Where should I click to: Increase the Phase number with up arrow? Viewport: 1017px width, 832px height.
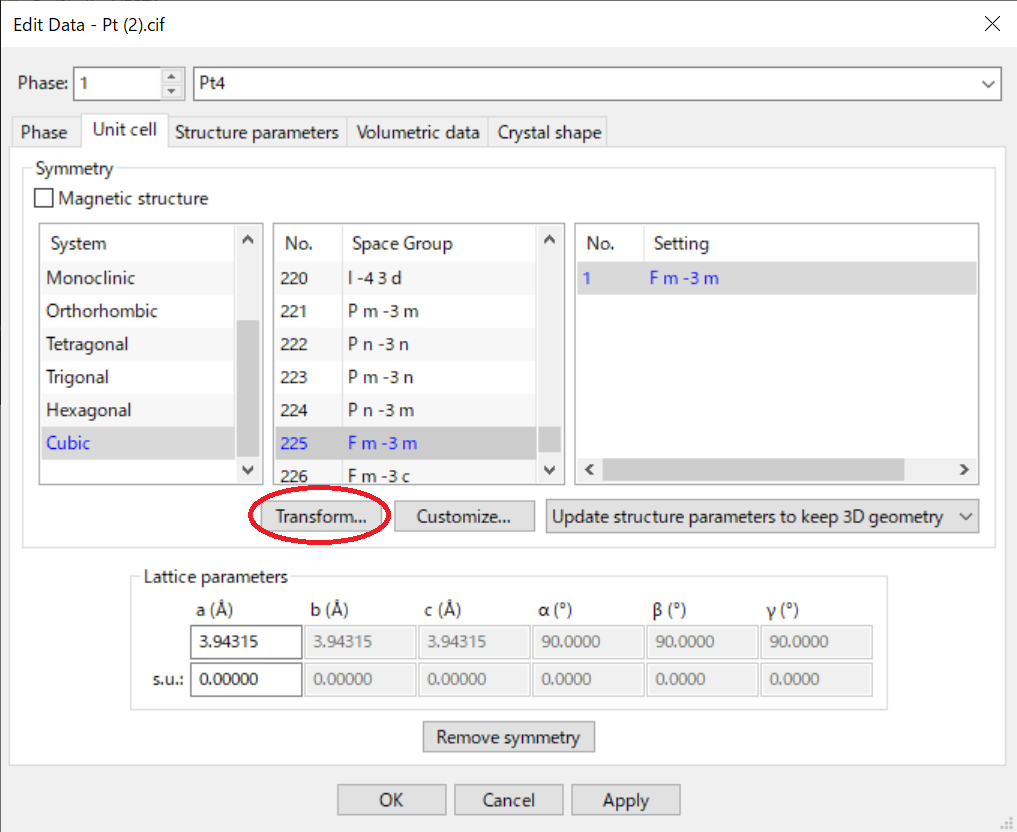(x=171, y=76)
